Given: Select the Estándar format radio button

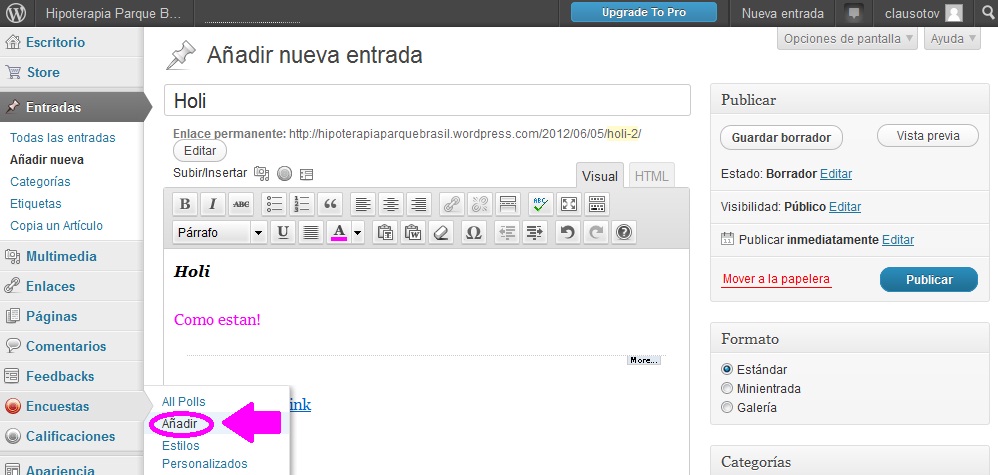Looking at the screenshot, I should 727,369.
